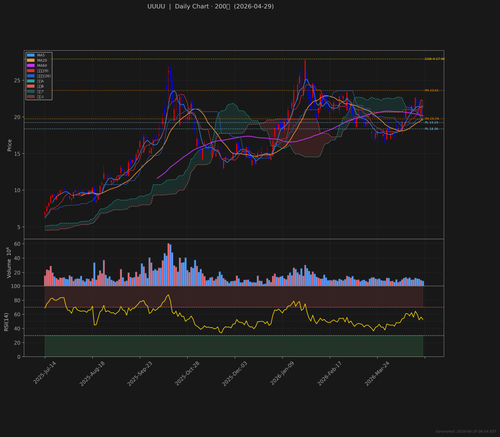This screenshot has width=500, height=437.
Task: Select the MA5 legend label
Action: click(x=41, y=55)
